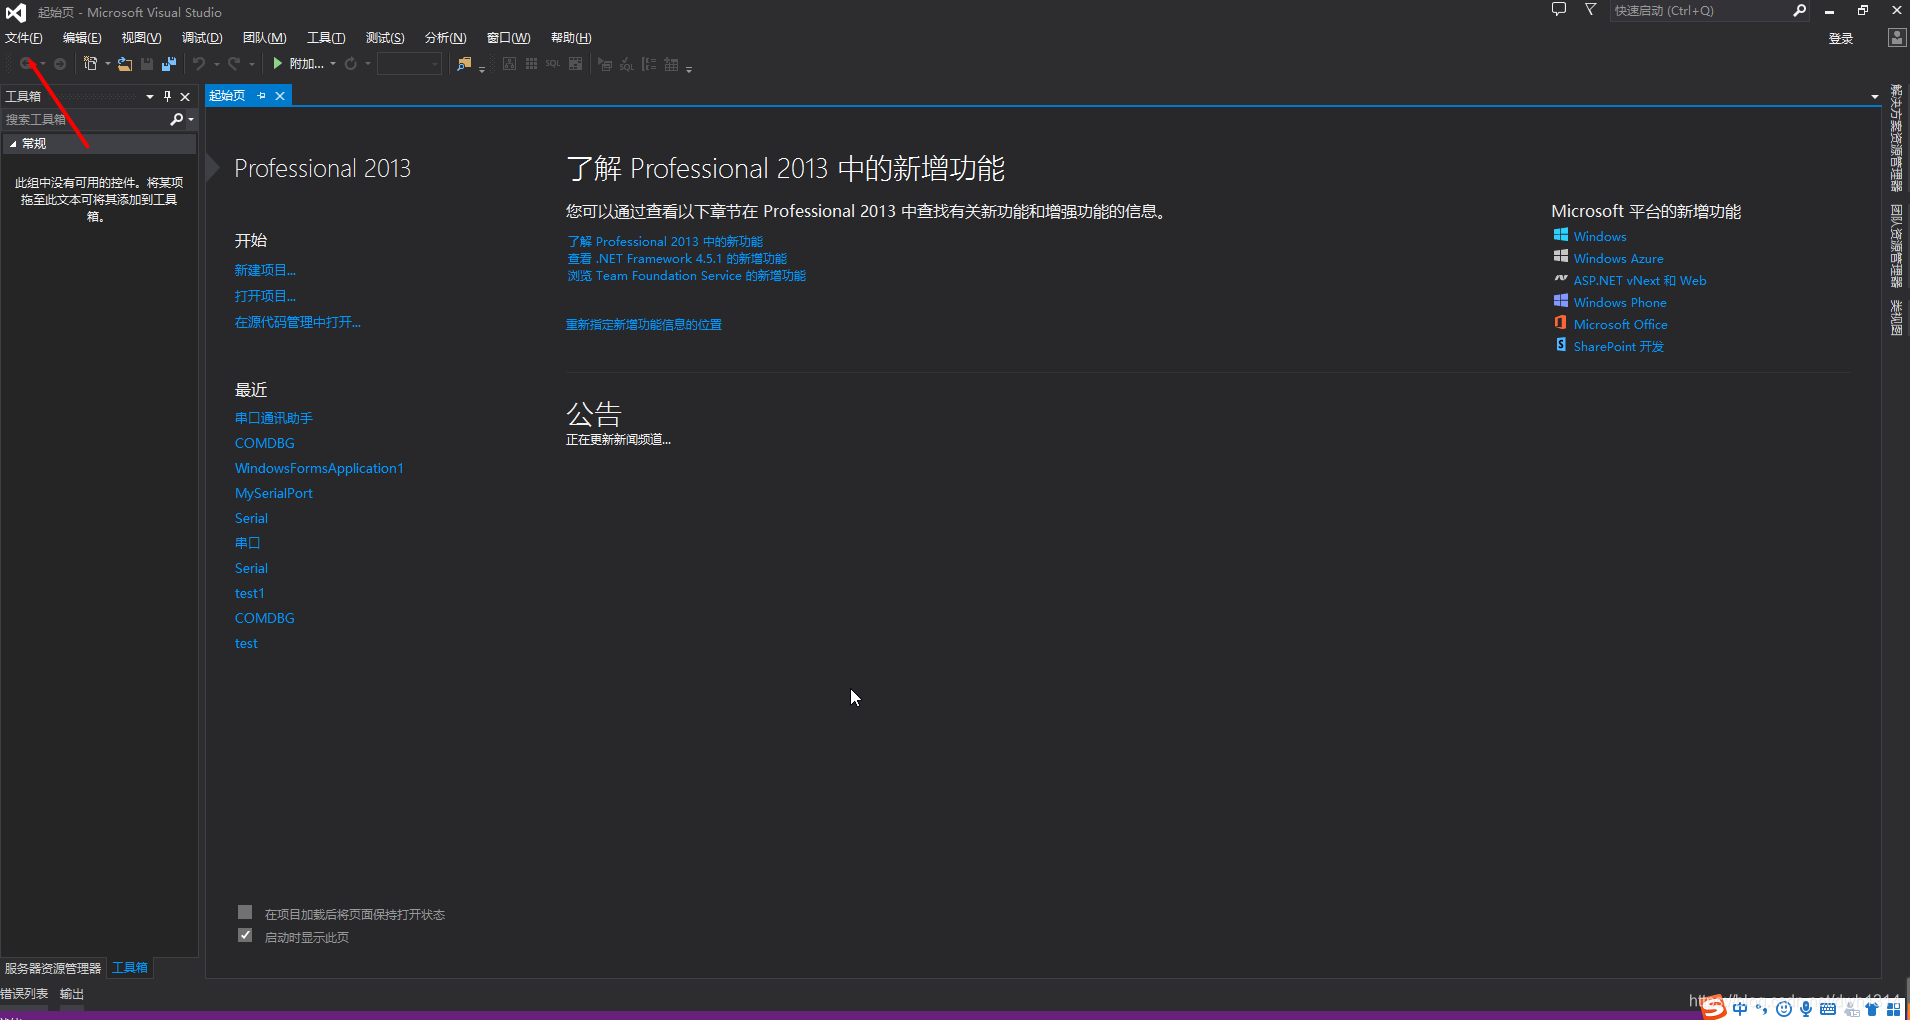Click the refresh/restart circular arrow icon

click(x=351, y=64)
